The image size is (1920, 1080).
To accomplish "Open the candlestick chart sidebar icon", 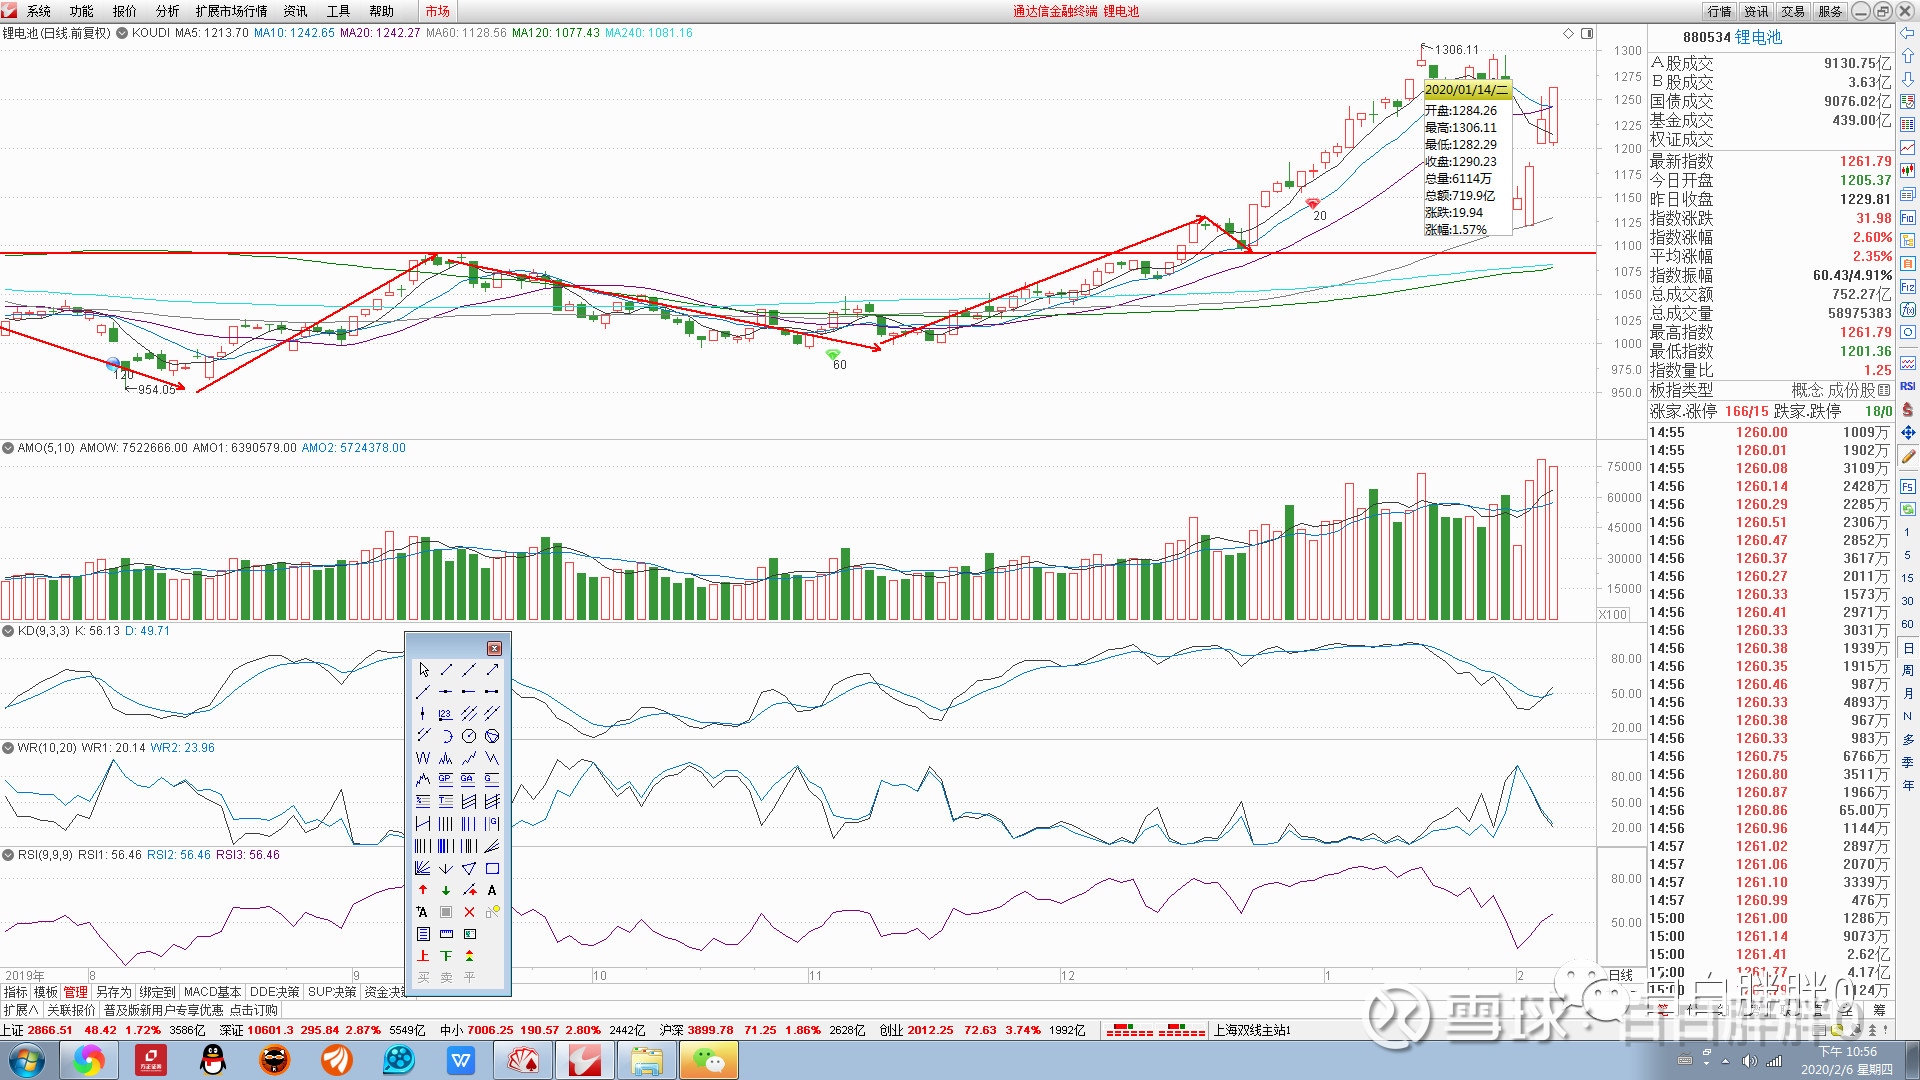I will (x=1908, y=171).
